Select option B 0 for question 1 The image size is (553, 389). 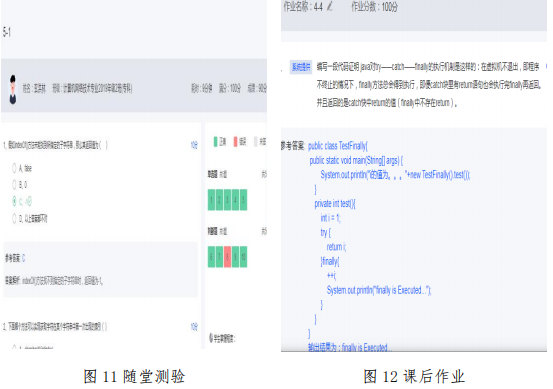tap(14, 184)
